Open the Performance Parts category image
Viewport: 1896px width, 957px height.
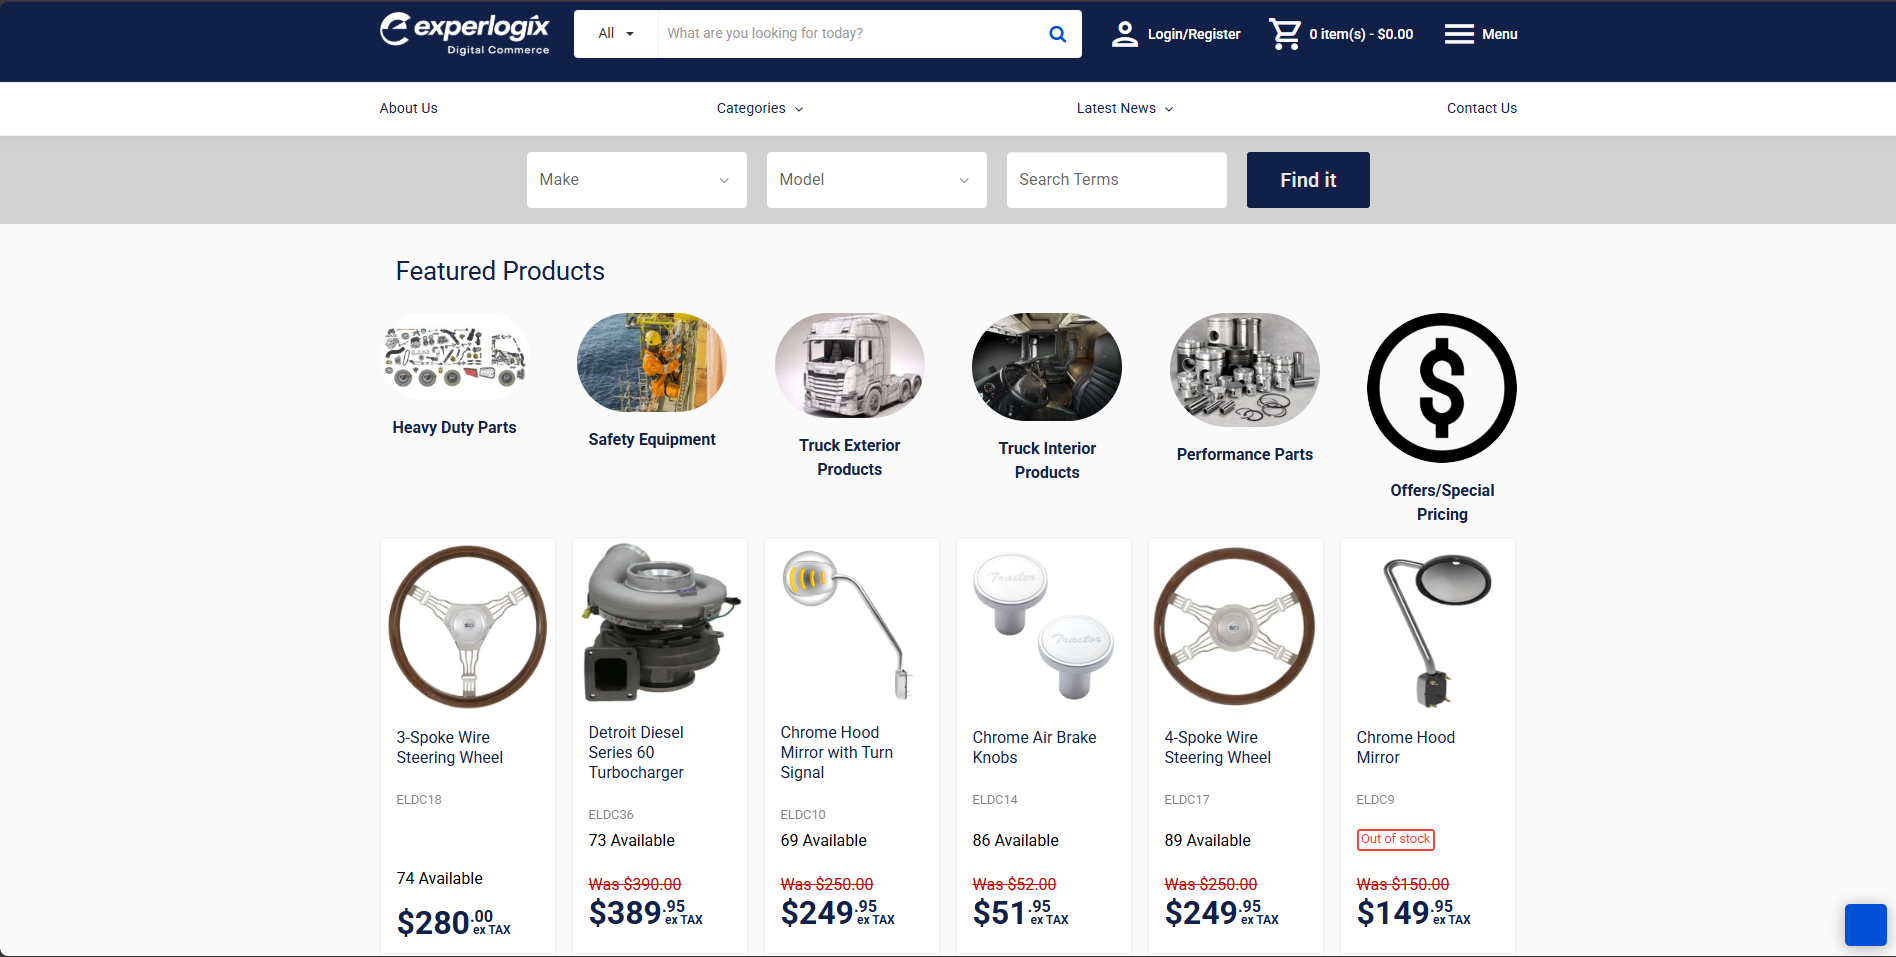pos(1245,370)
